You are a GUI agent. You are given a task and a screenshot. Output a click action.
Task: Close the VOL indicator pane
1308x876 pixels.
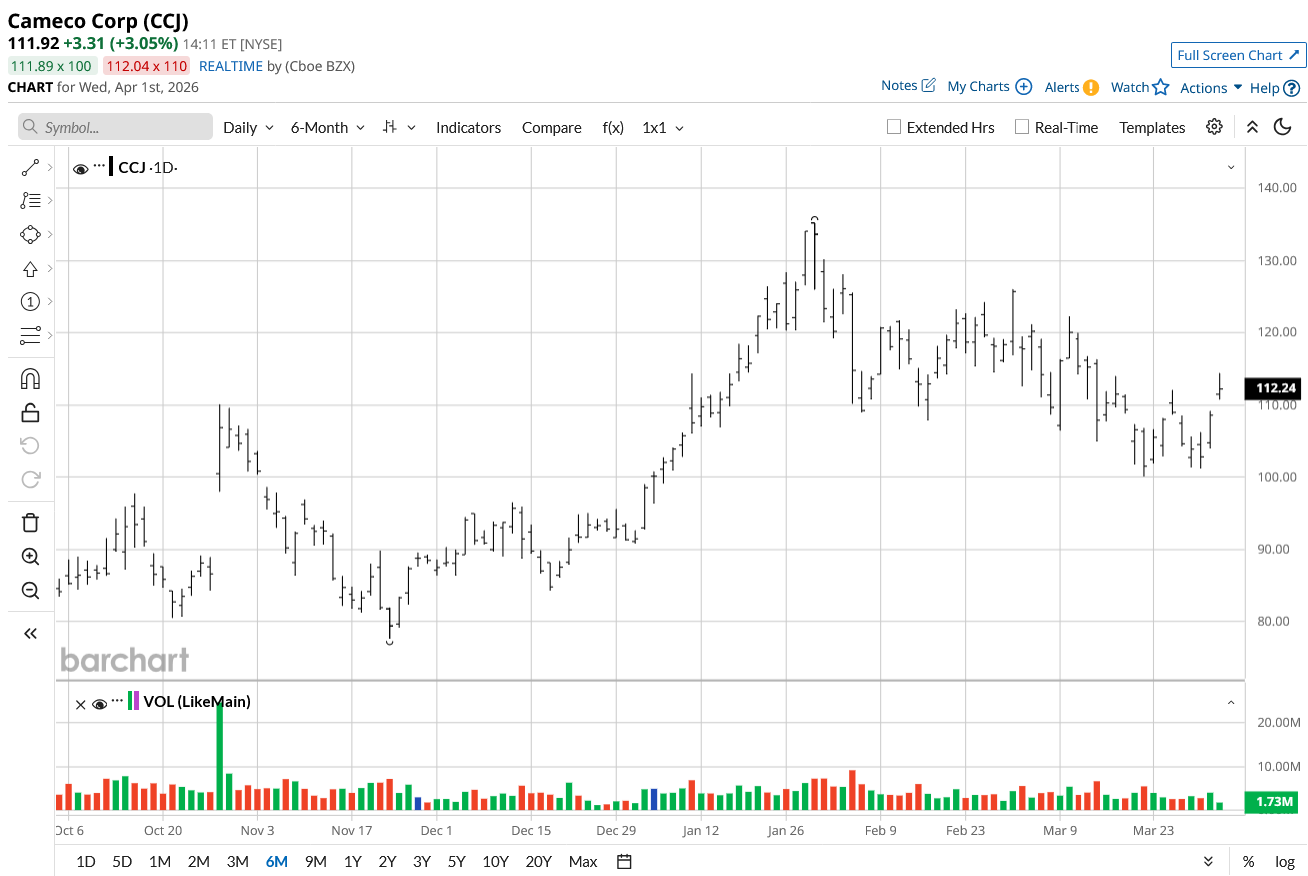pos(81,704)
